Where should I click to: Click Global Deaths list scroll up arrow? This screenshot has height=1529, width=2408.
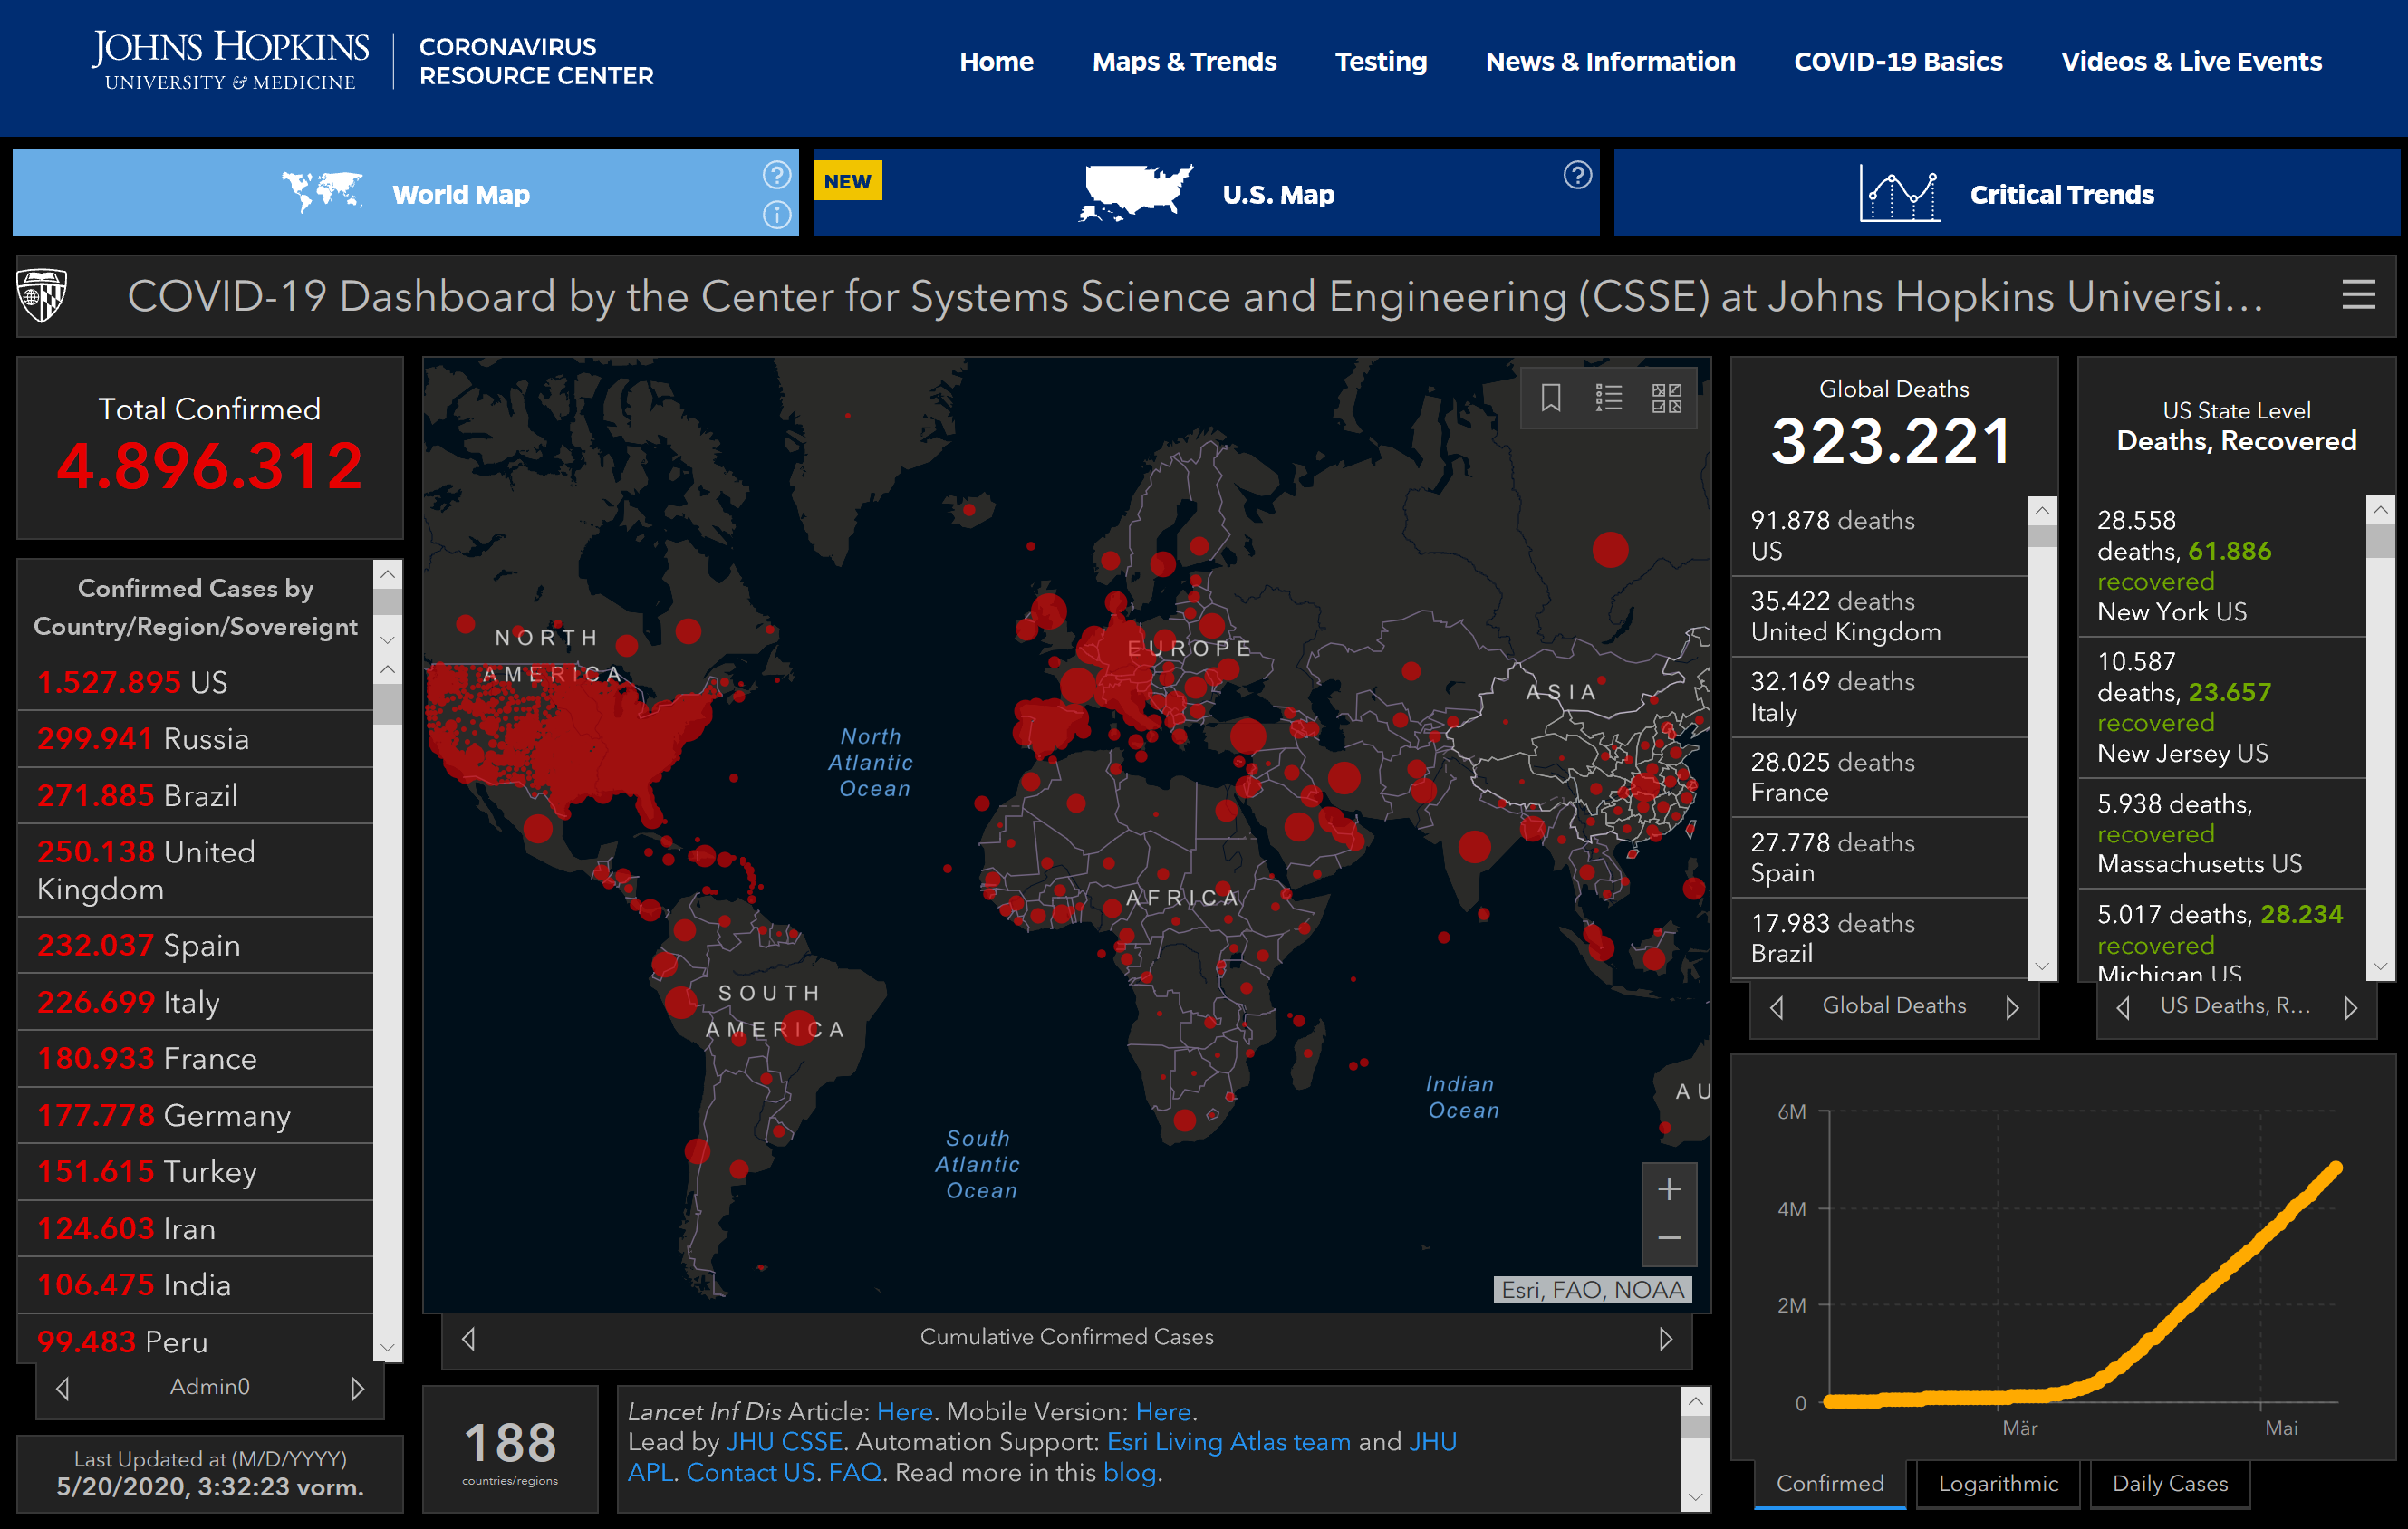coord(2042,511)
